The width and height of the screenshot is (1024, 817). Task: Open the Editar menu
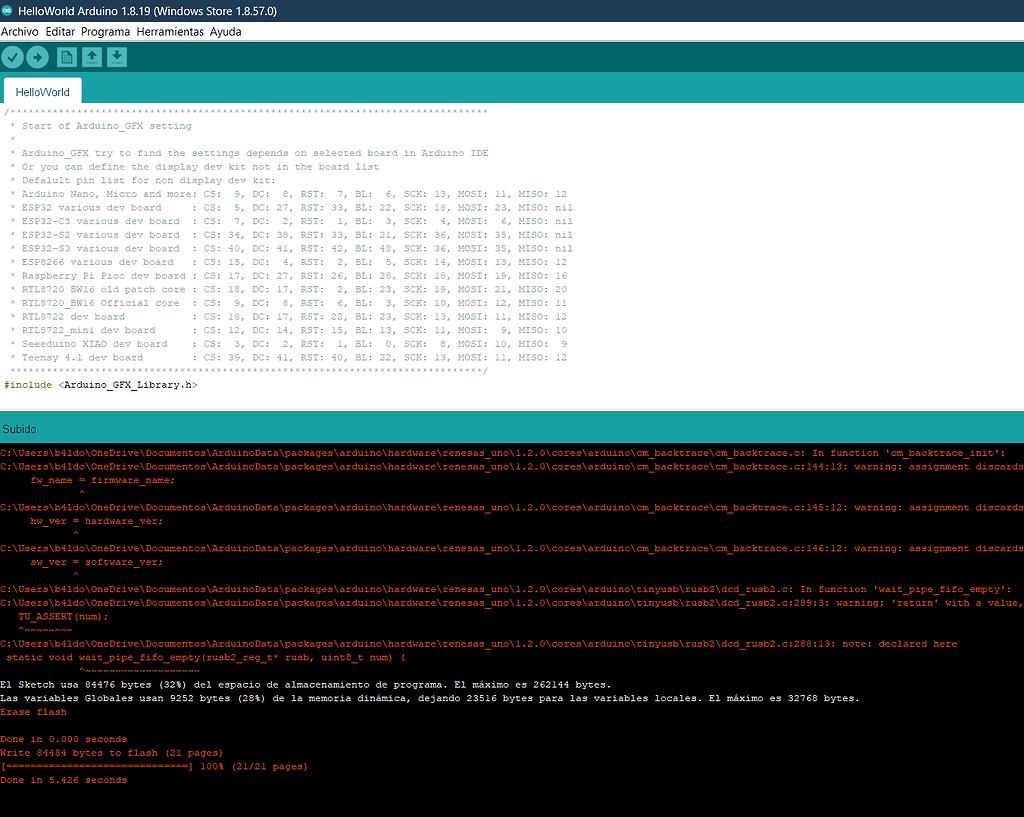click(60, 31)
